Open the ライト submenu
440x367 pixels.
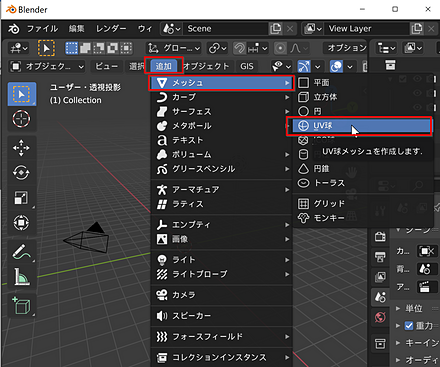222,260
